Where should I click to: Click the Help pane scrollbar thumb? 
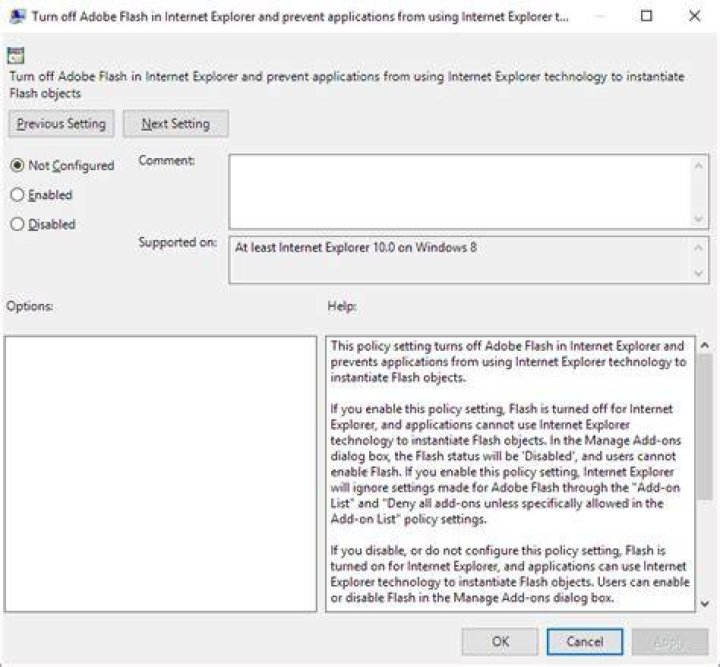point(705,426)
